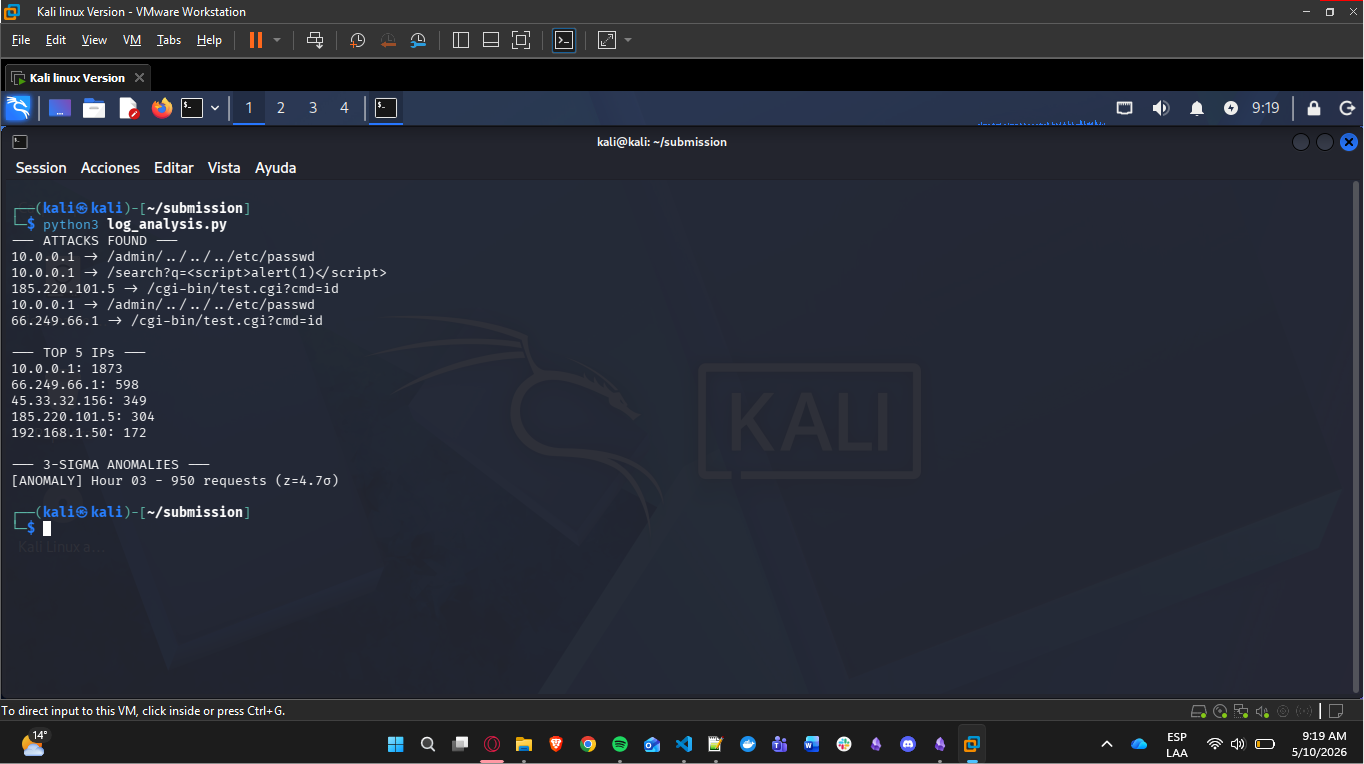Launch terminal emulator from Kali panel
Image resolution: width=1364 pixels, height=764 pixels.
click(192, 108)
